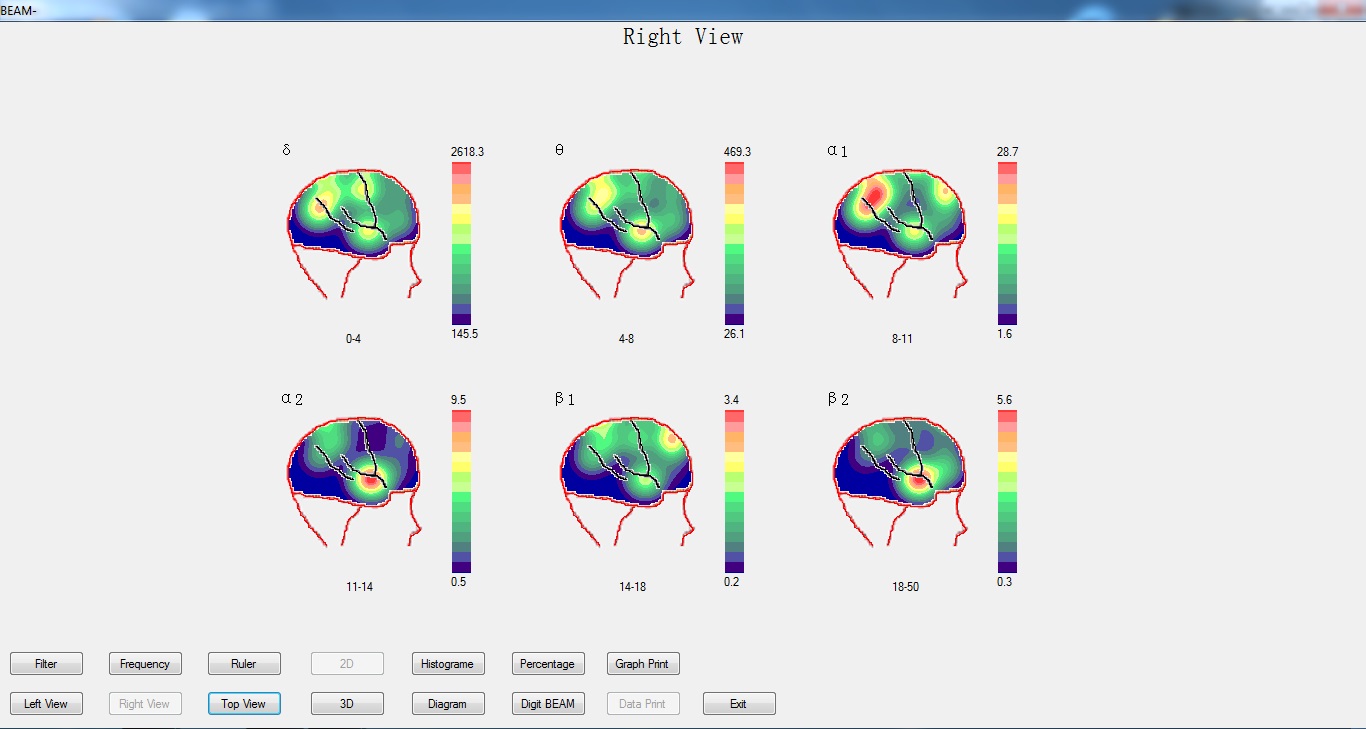
Task: Click the alpha 1 color scale bar
Action: coord(1007,243)
